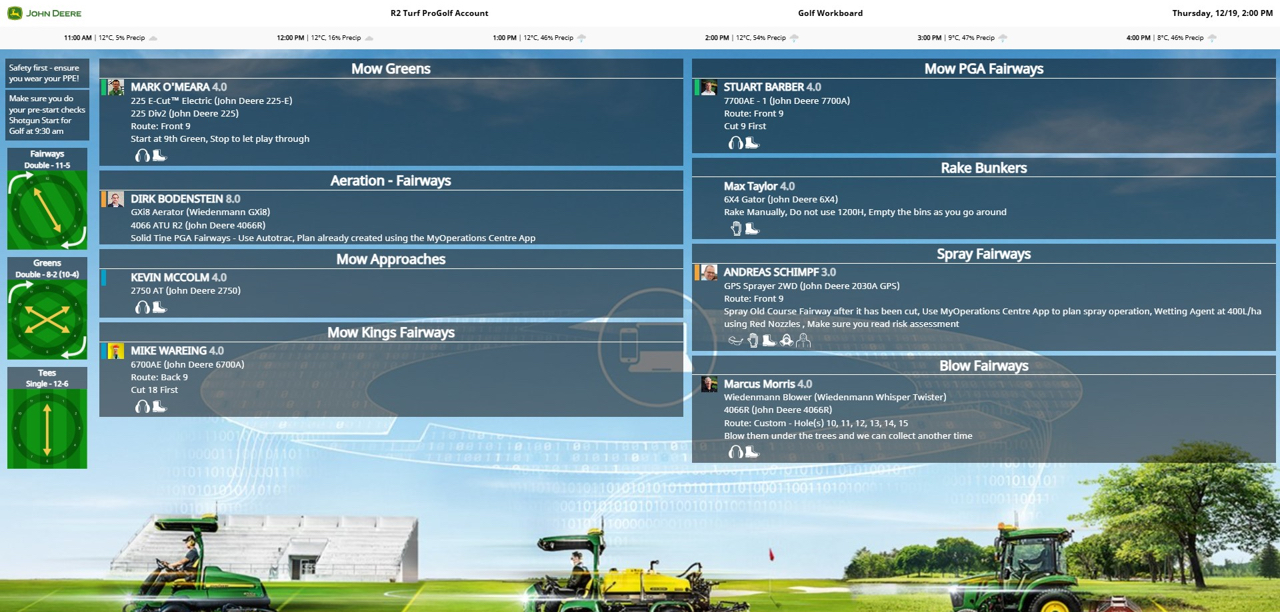Select the Spray Fairways job header
The height and width of the screenshot is (612, 1280).
(983, 254)
